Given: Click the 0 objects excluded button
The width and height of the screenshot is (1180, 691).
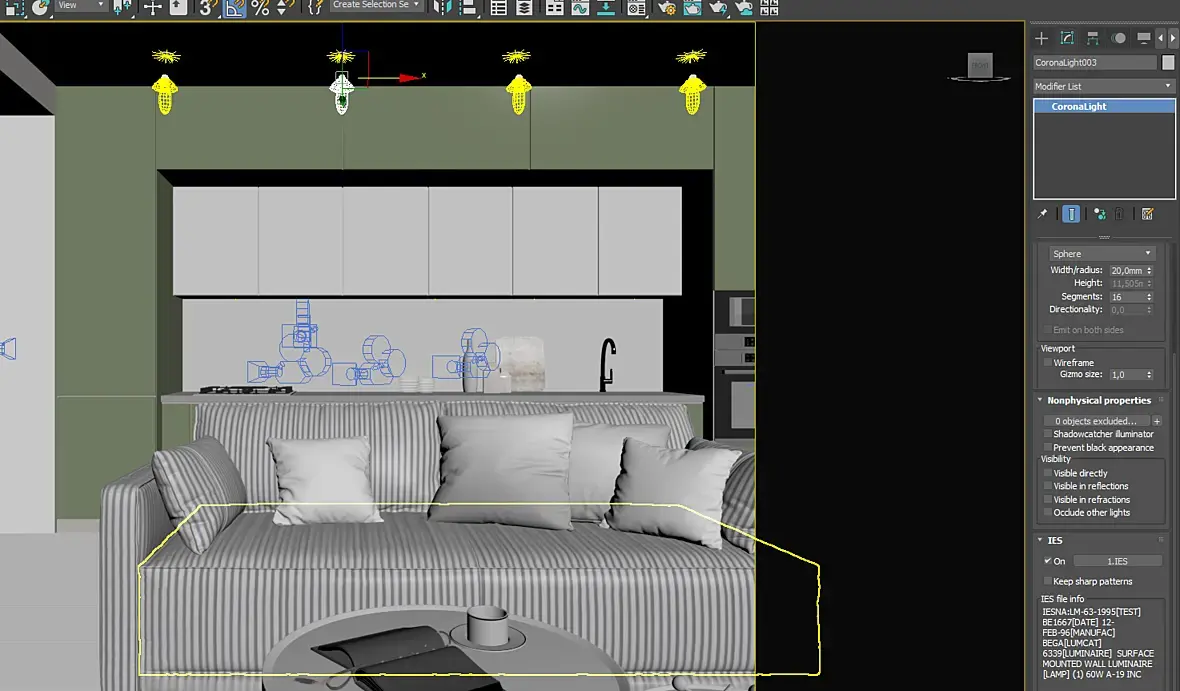Looking at the screenshot, I should [x=1096, y=421].
